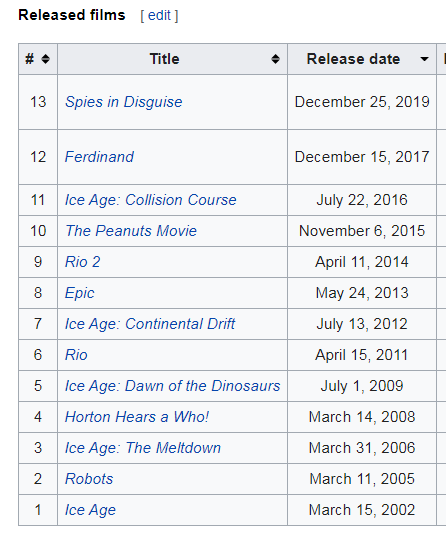The width and height of the screenshot is (446, 533).
Task: Go to the Robots film page
Action: pos(89,479)
